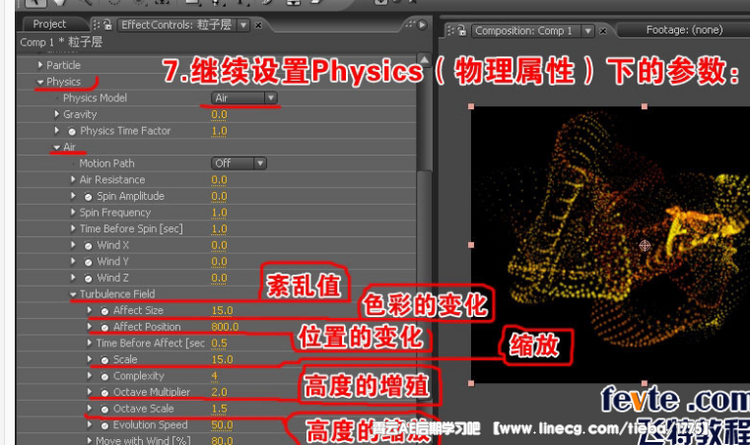The image size is (750, 445).
Task: Switch to the Project tab
Action: (49, 24)
